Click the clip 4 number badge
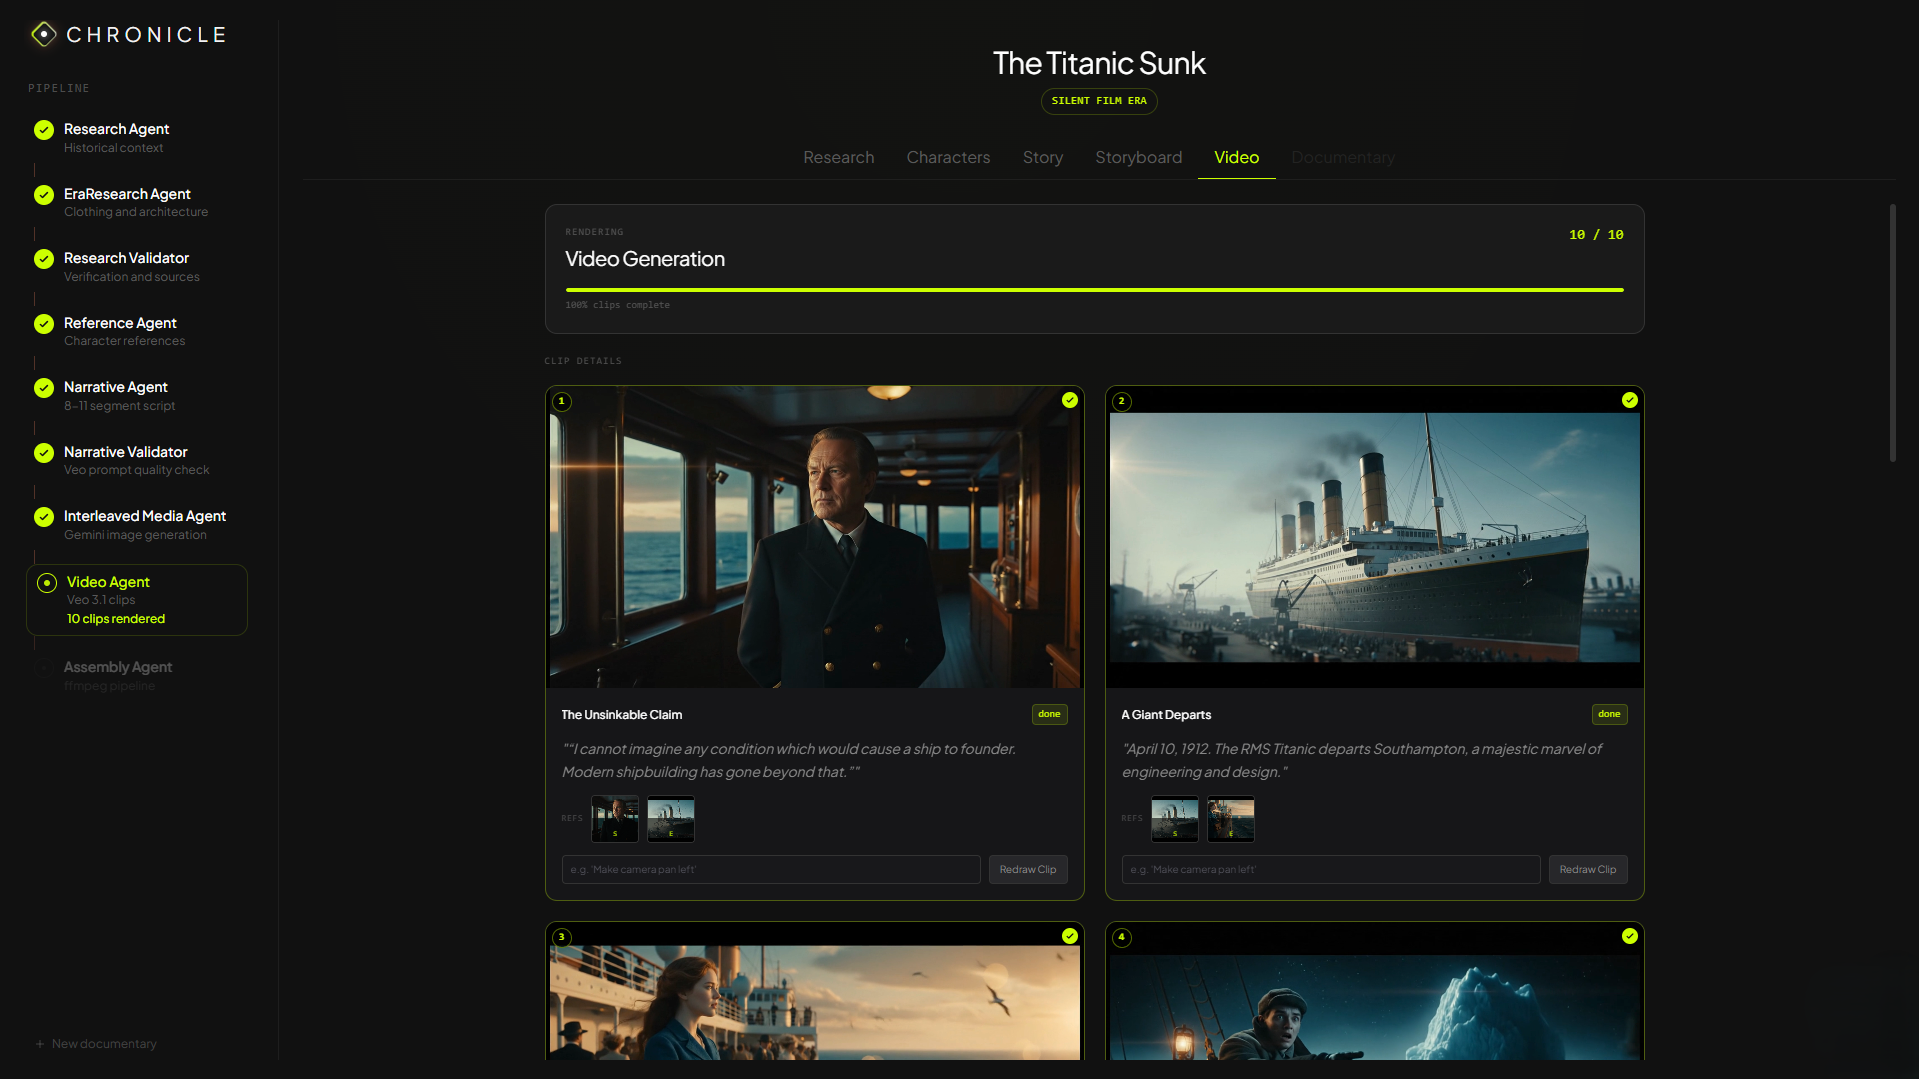This screenshot has width=1919, height=1079. coord(1122,937)
